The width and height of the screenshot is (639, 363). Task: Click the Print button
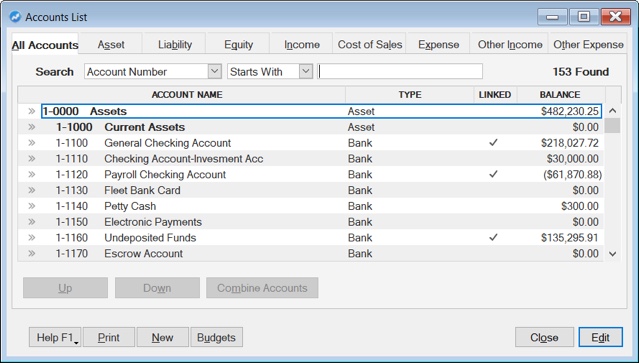coord(109,337)
